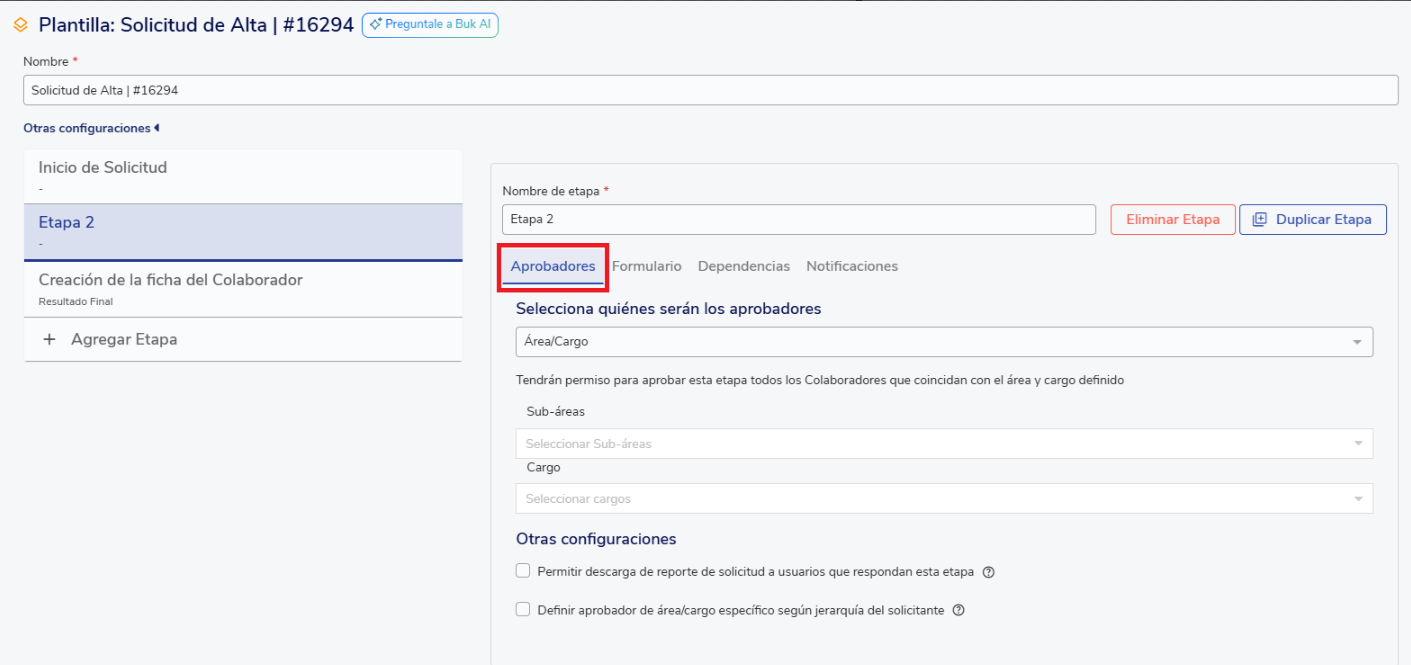Collapse Otras configuraciones expander under Nombre

pyautogui.click(x=91, y=128)
